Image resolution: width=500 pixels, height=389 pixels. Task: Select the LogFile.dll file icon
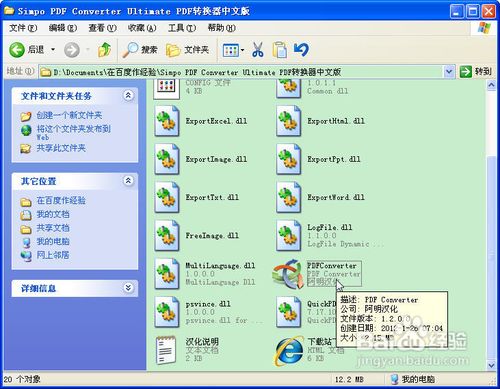click(x=289, y=236)
